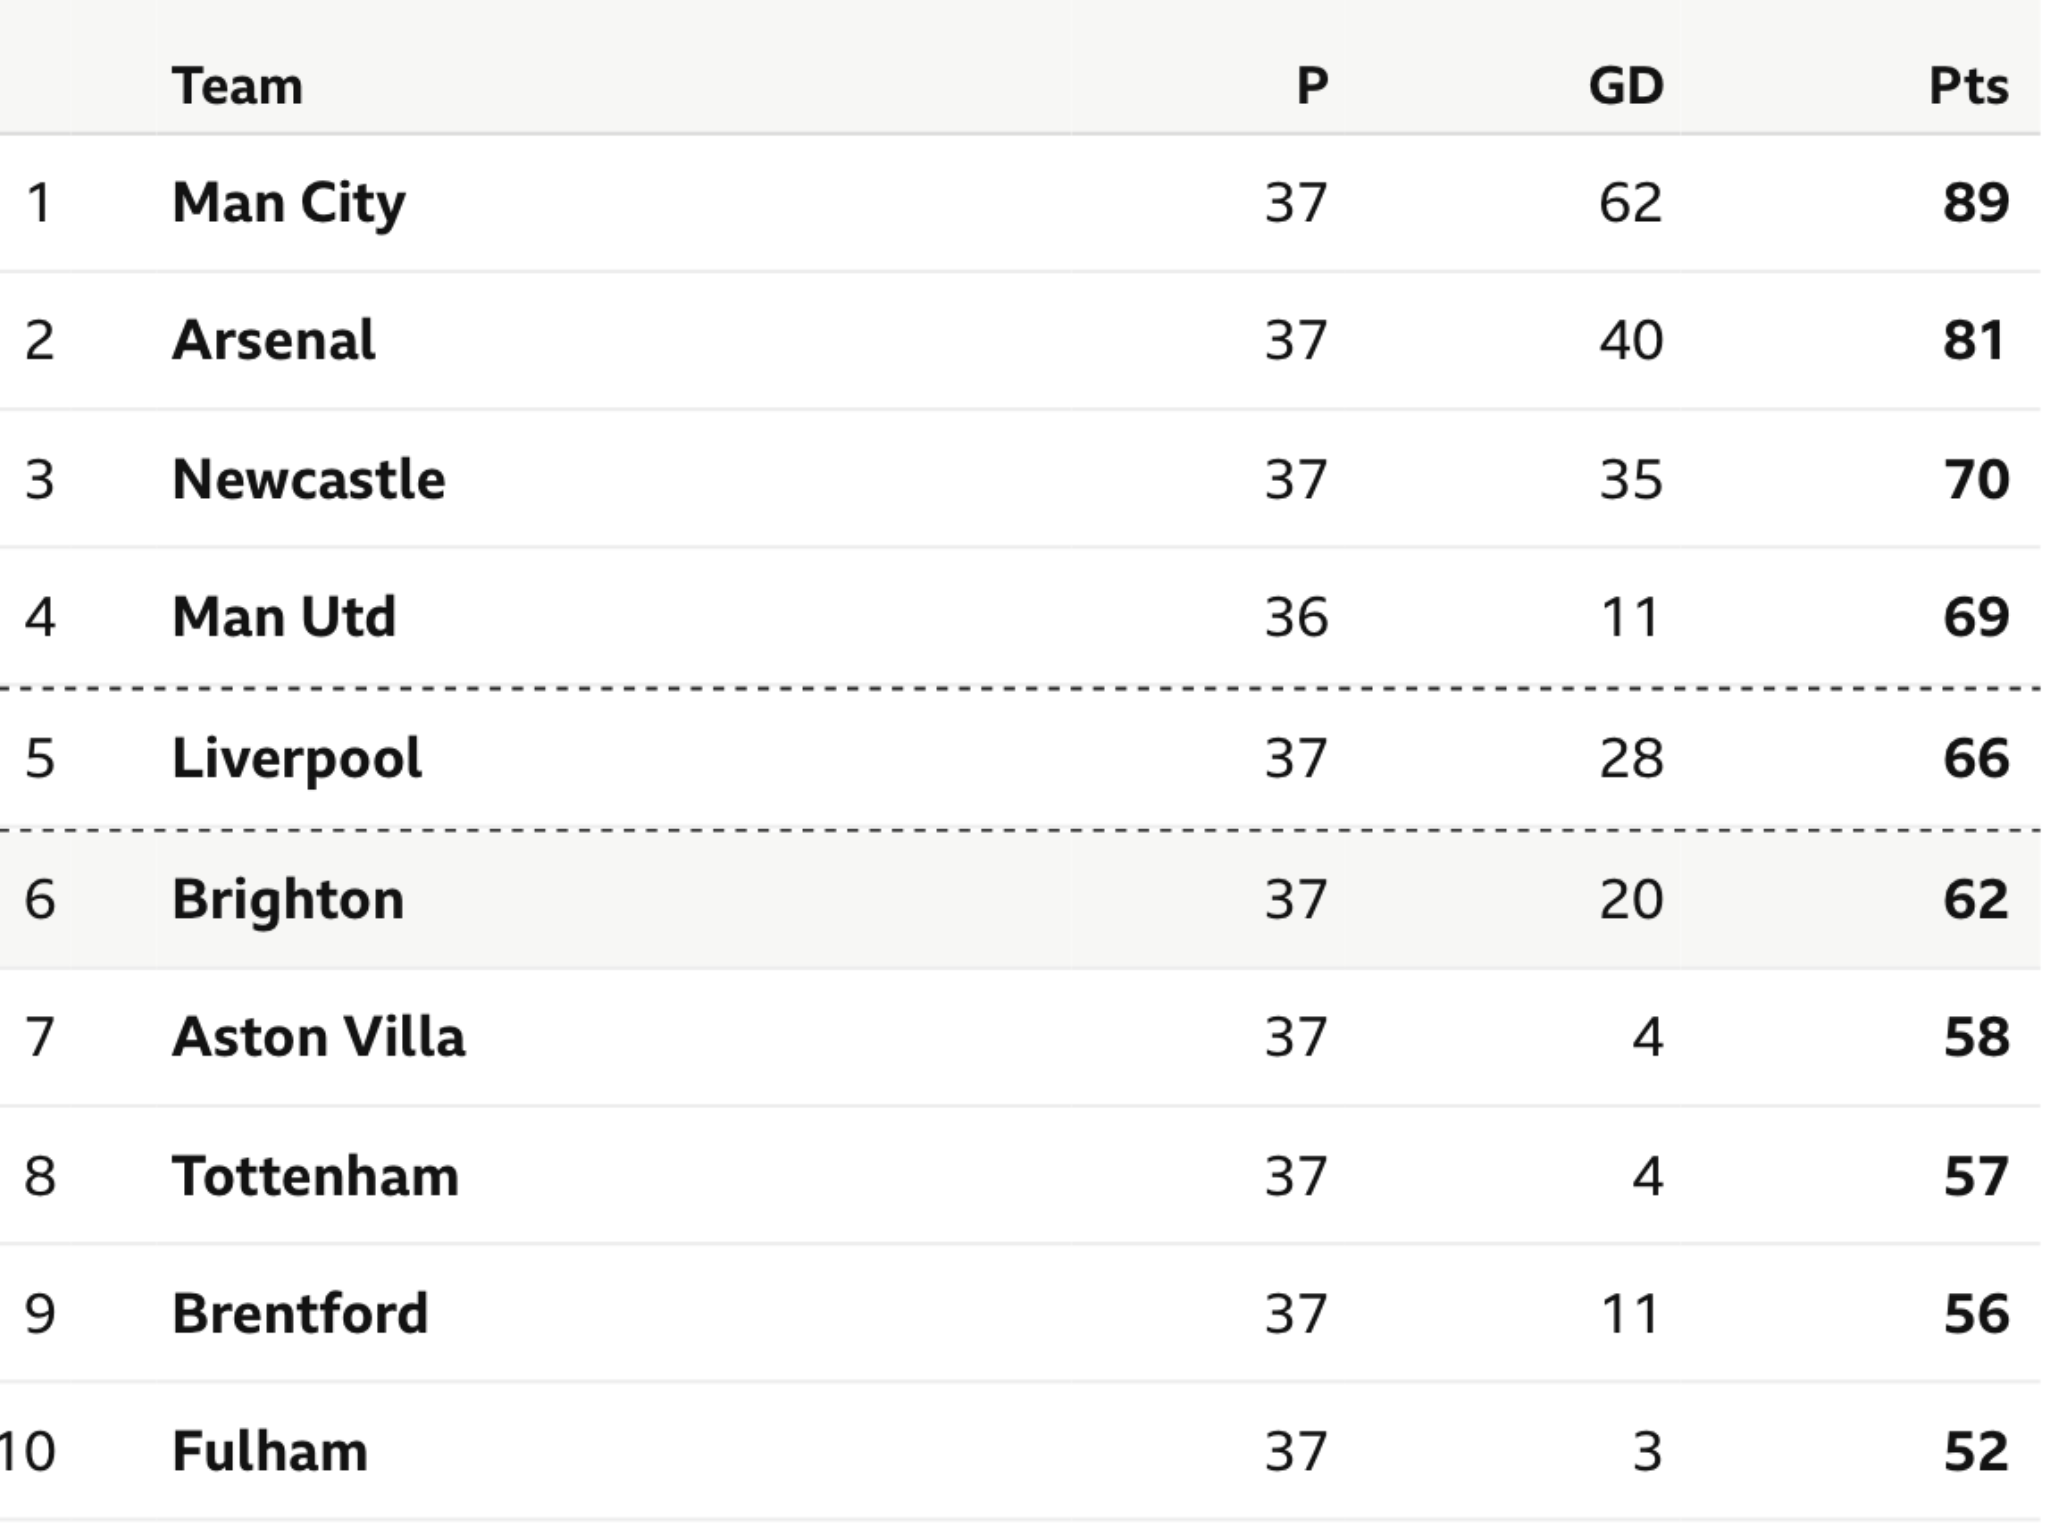Click the Team column header

237,86
